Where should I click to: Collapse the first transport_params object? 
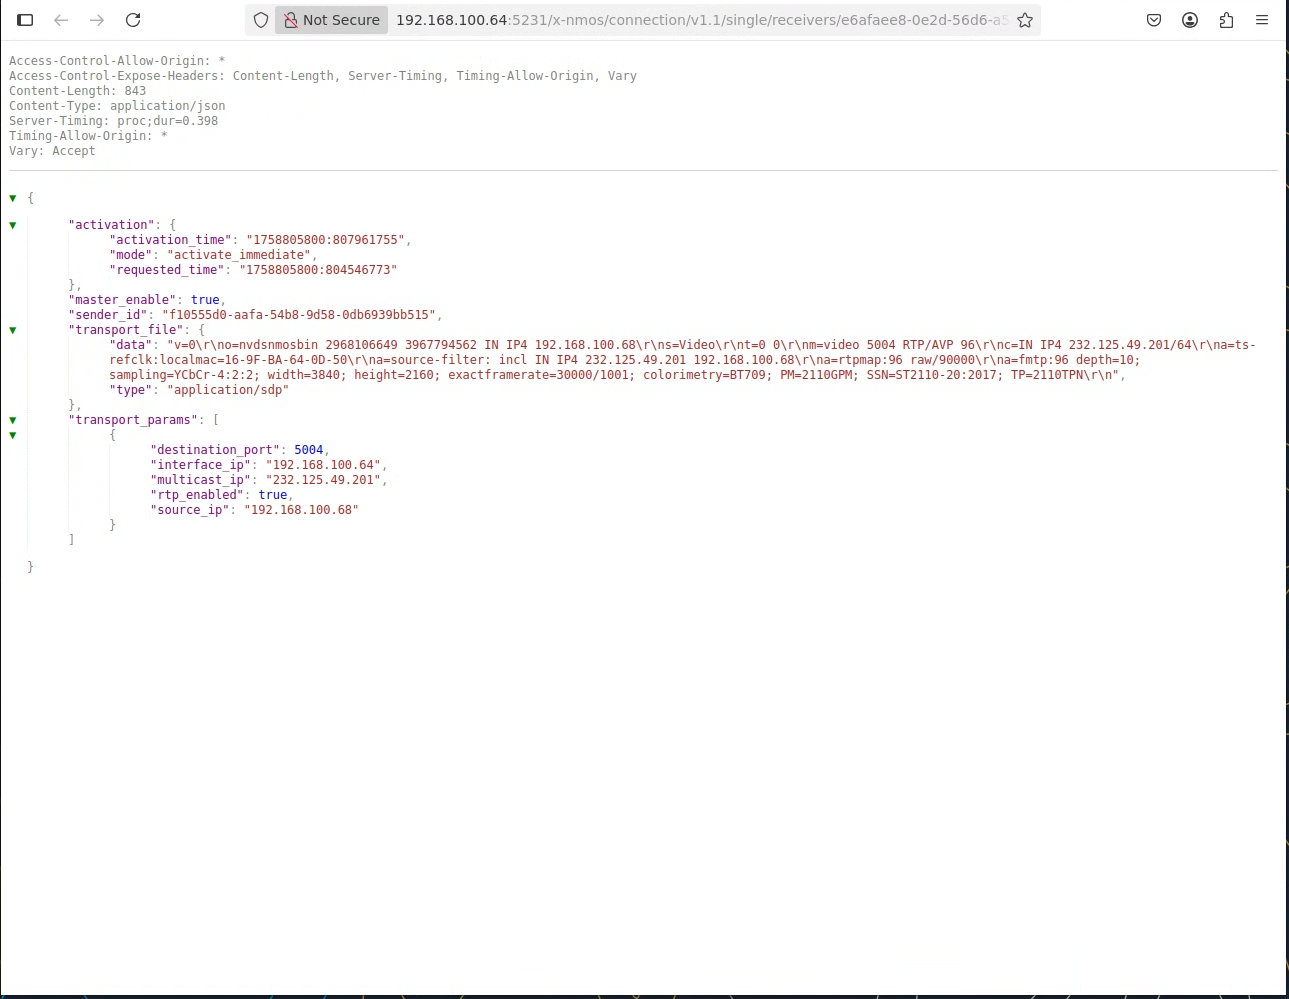pos(13,435)
